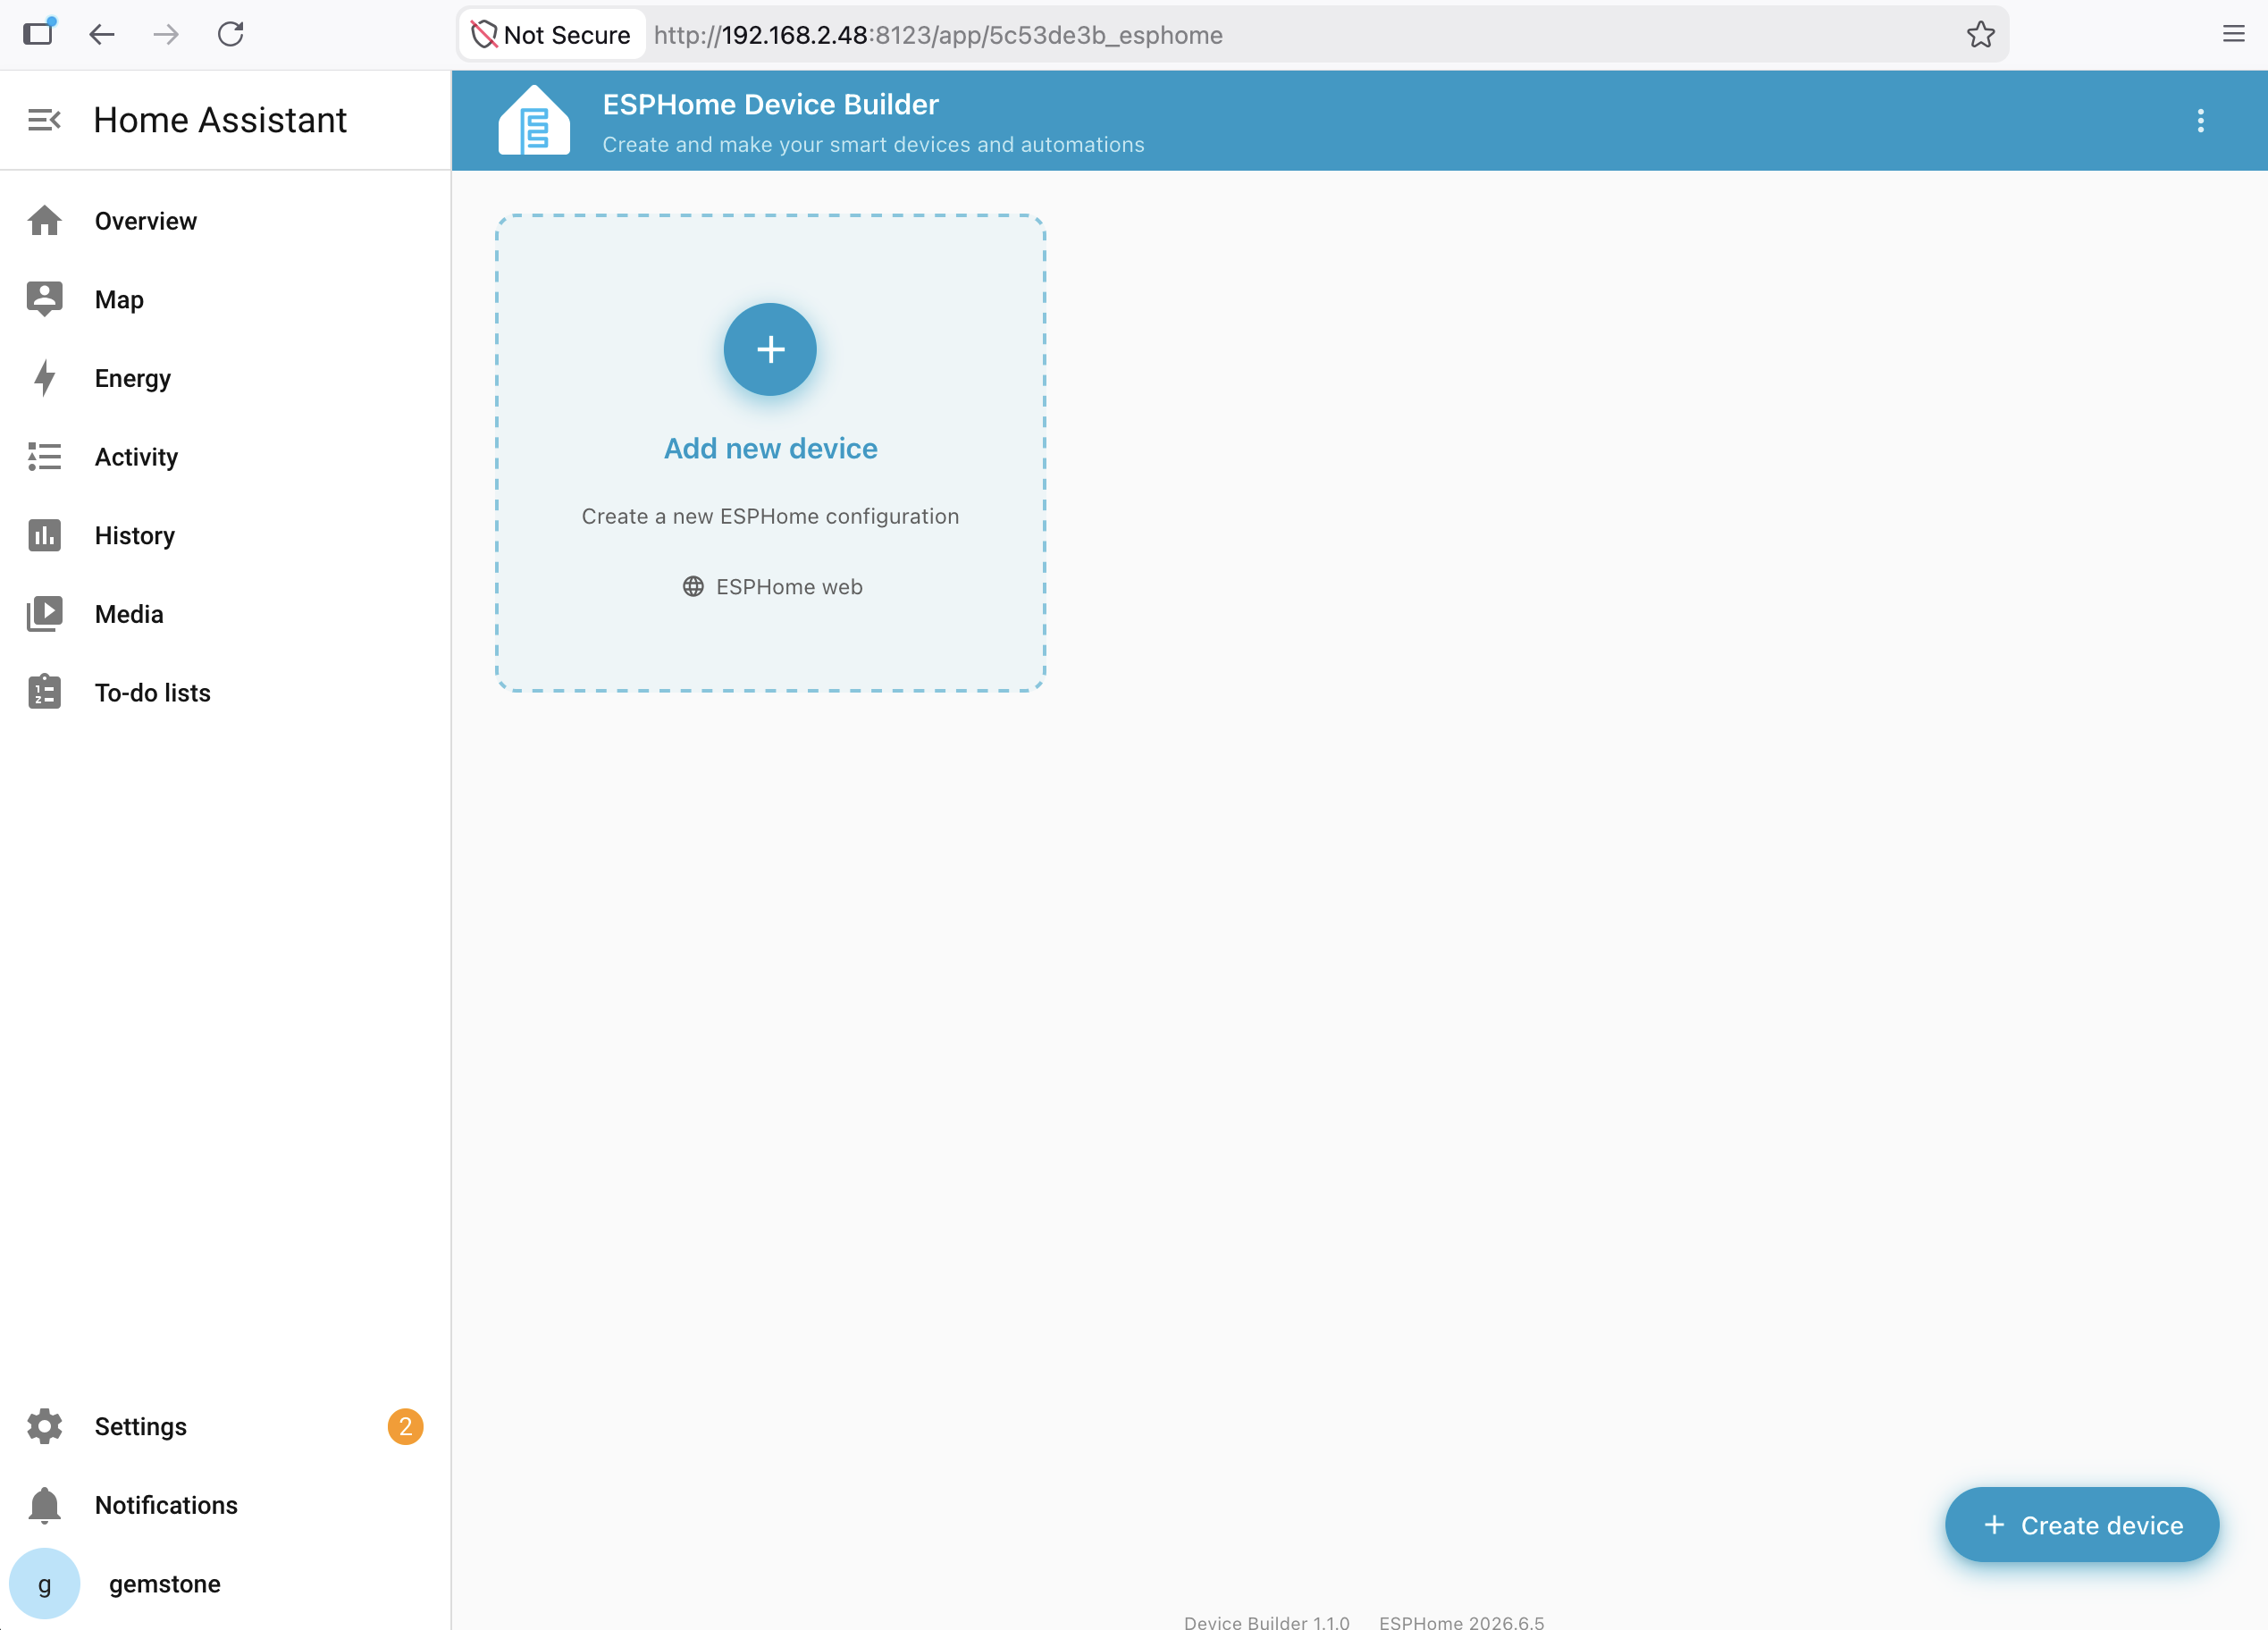Select the History menu label
This screenshot has height=1630, width=2268.
click(x=135, y=536)
